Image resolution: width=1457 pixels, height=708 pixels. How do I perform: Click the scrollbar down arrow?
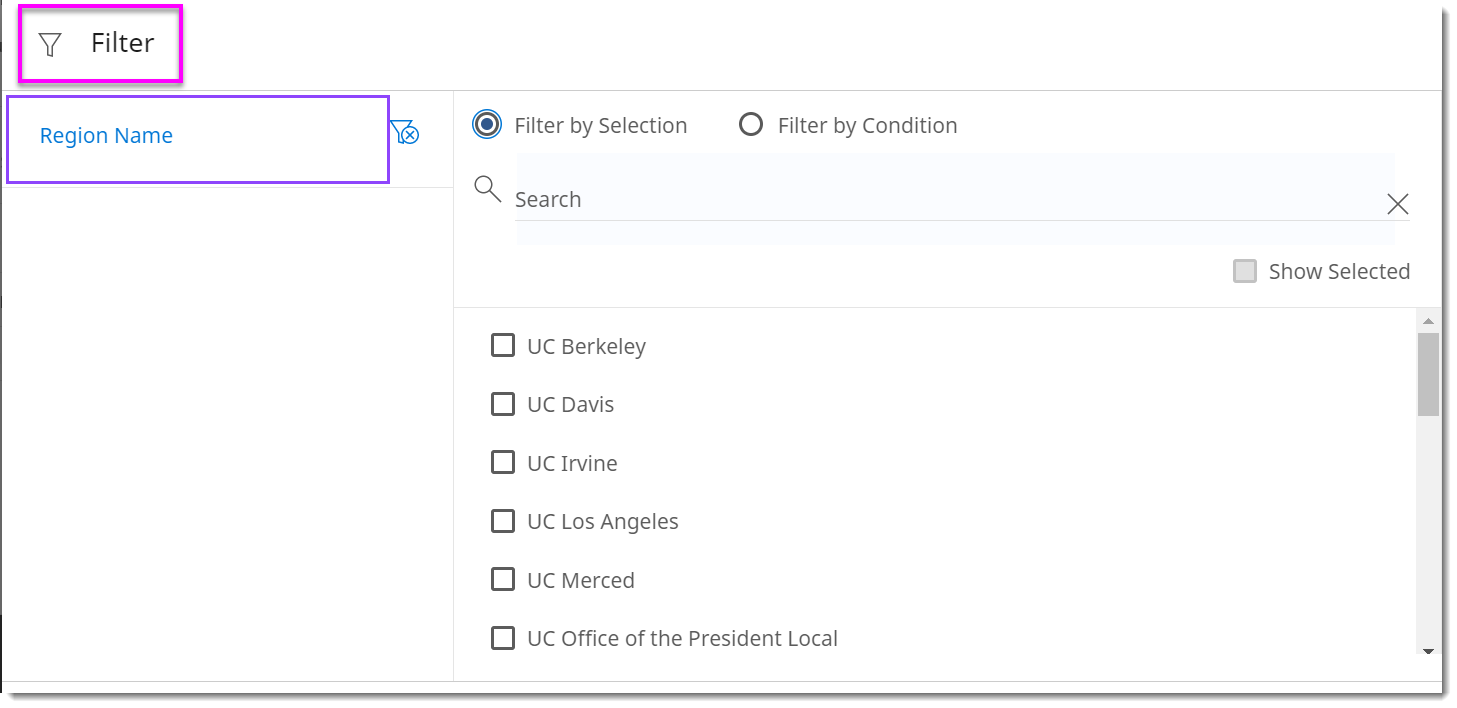click(x=1428, y=651)
